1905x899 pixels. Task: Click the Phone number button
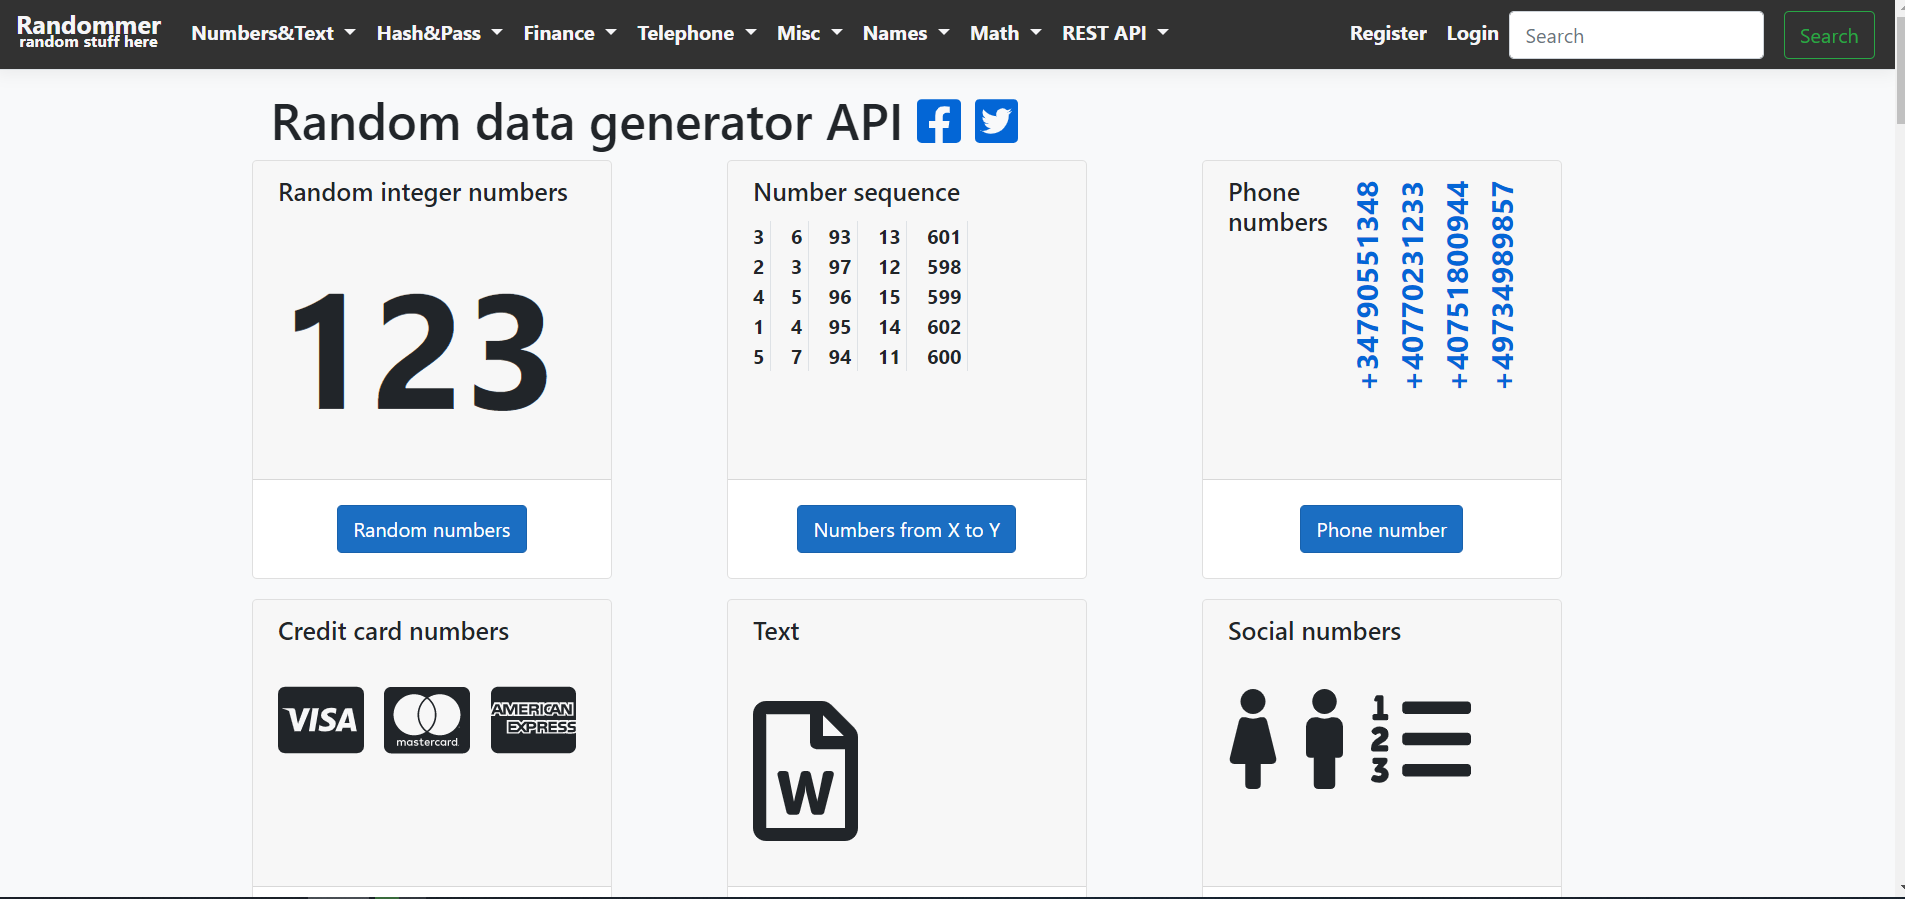tap(1381, 529)
